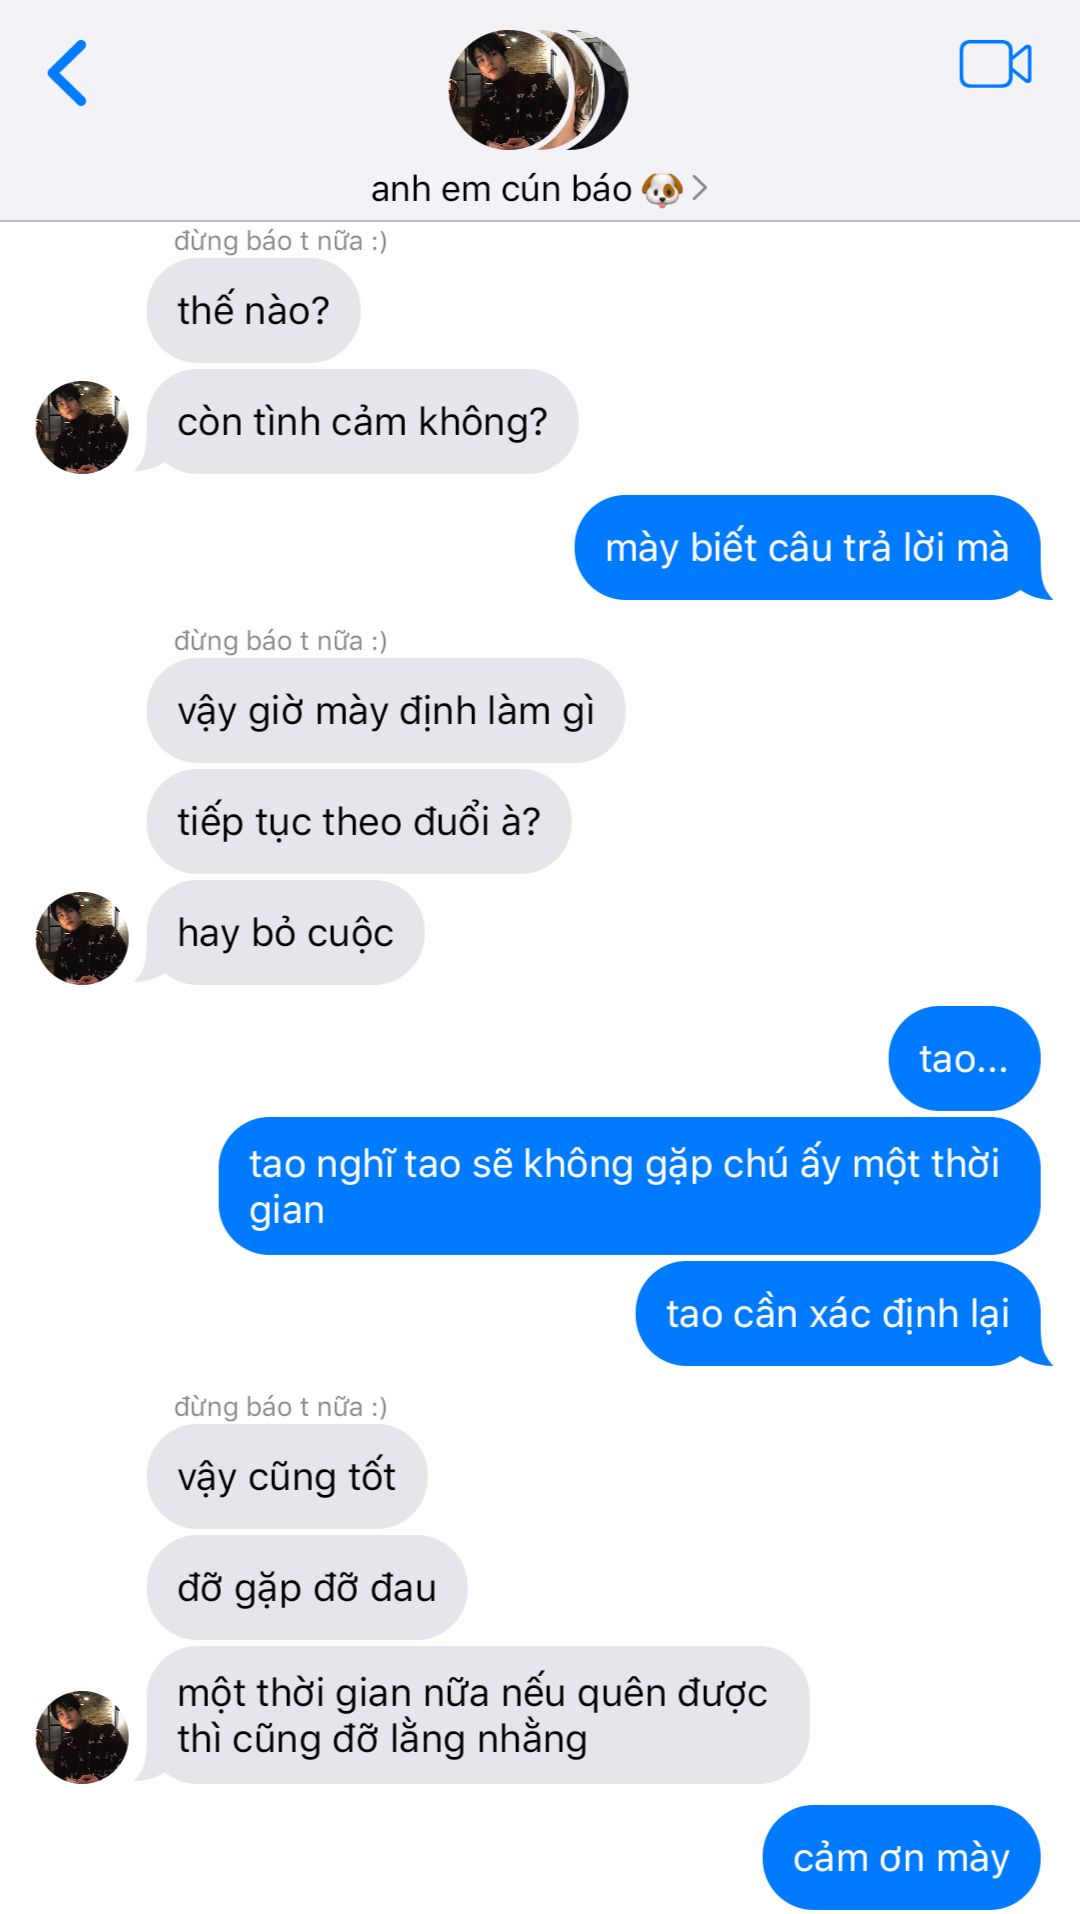Select the 'tao nghĩ tao sẽ không gặp' message

tap(630, 1186)
